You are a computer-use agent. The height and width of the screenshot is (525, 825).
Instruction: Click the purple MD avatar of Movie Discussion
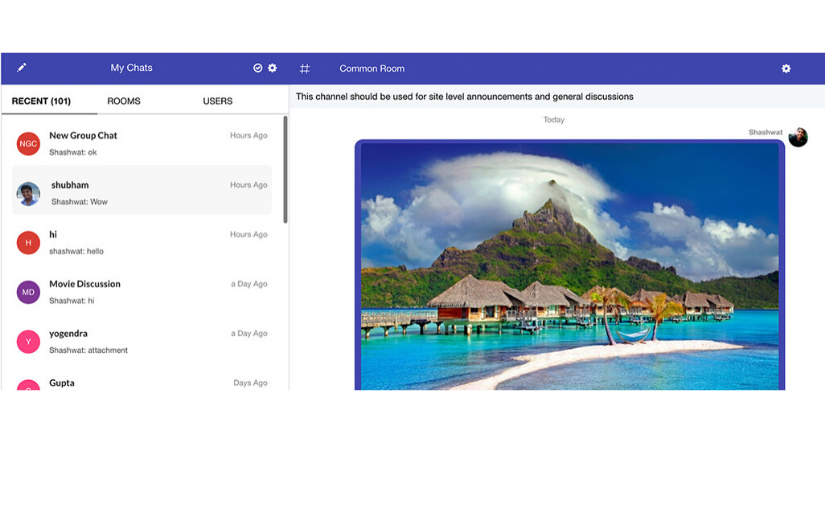[x=28, y=292]
